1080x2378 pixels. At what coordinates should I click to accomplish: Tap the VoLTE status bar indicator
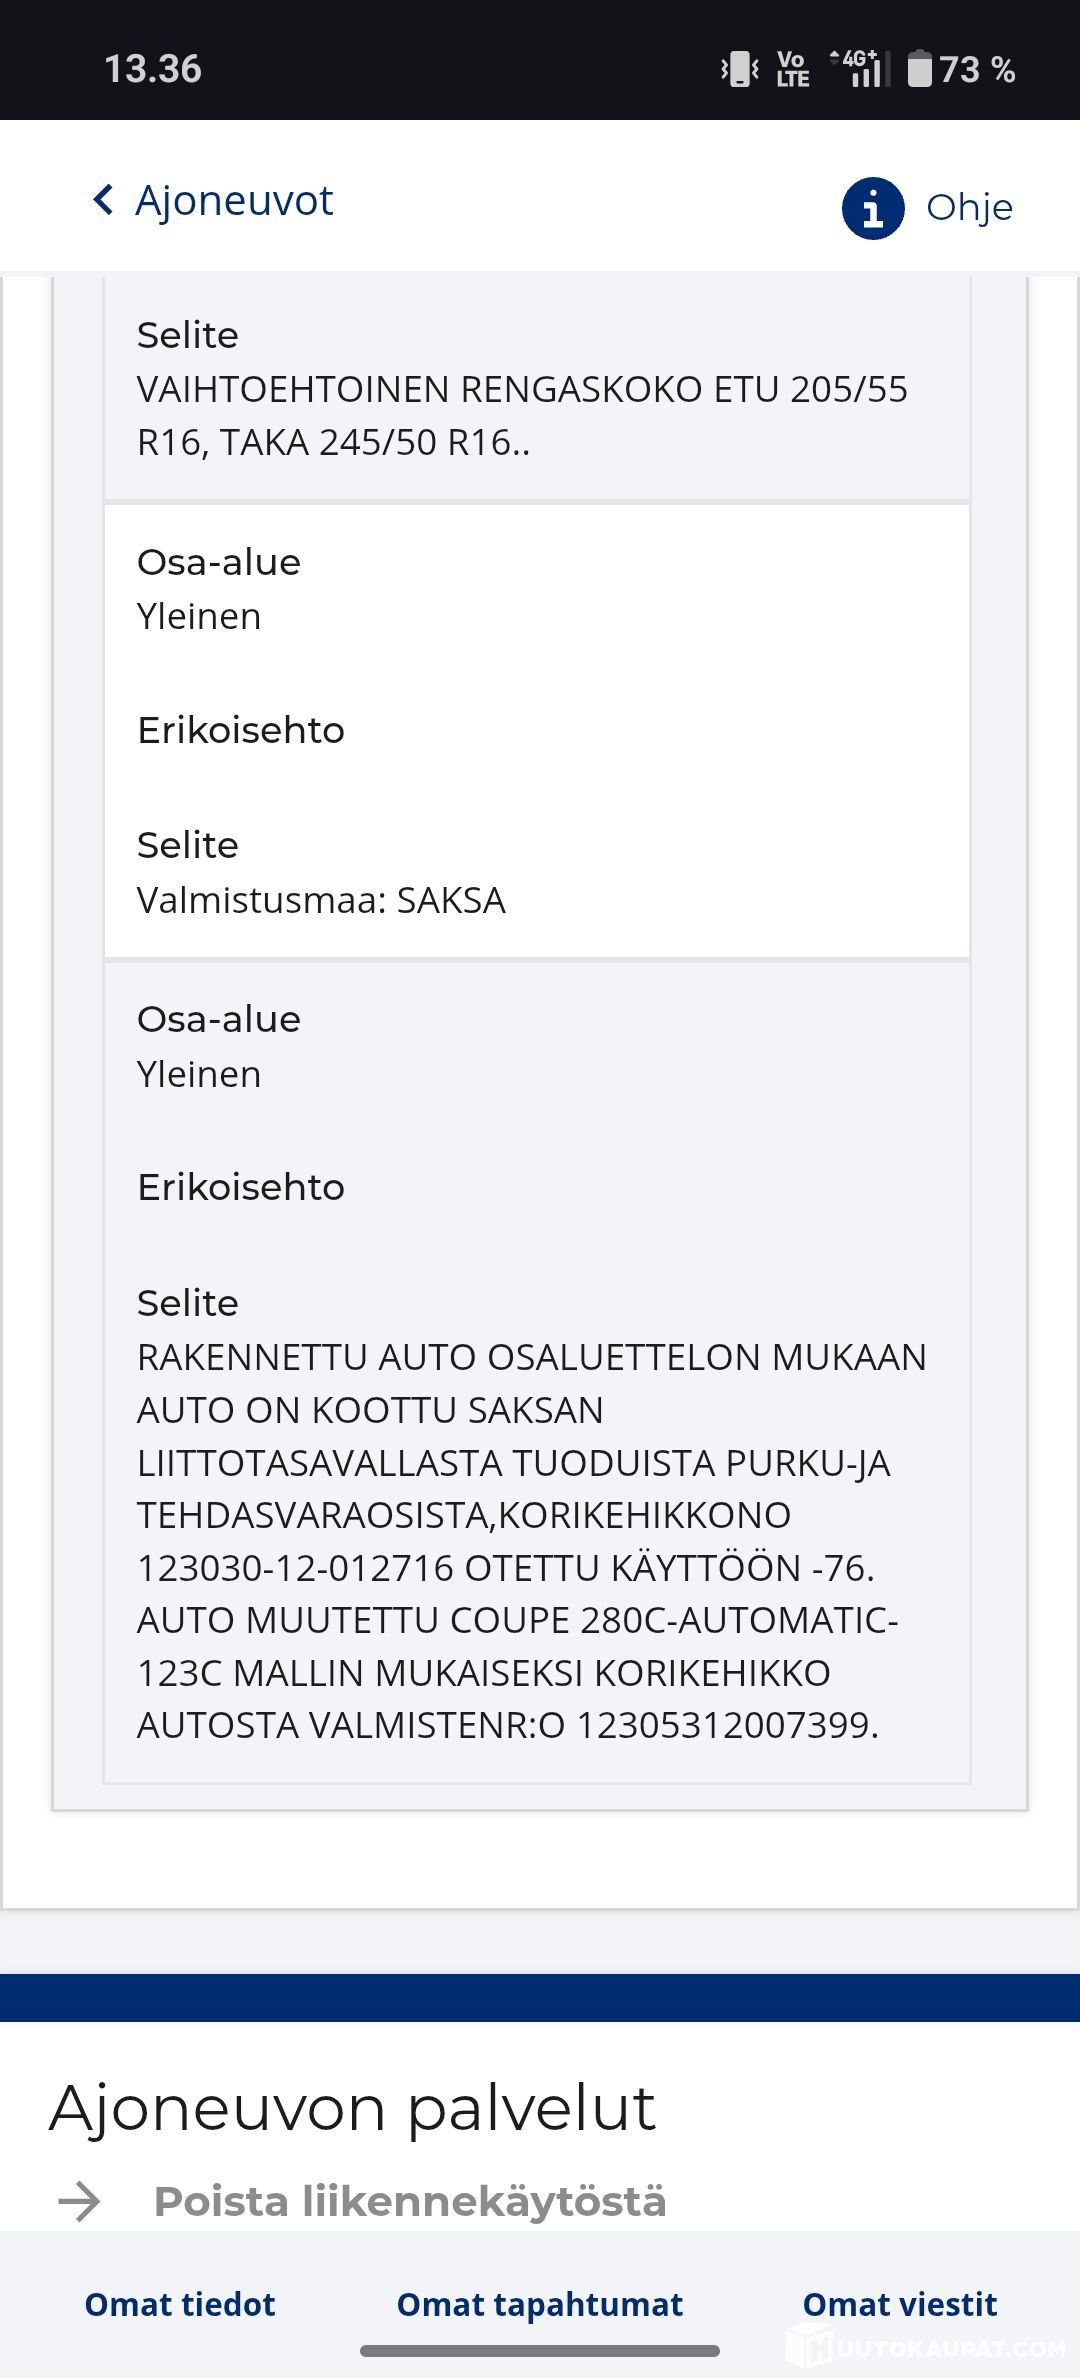pyautogui.click(x=792, y=69)
